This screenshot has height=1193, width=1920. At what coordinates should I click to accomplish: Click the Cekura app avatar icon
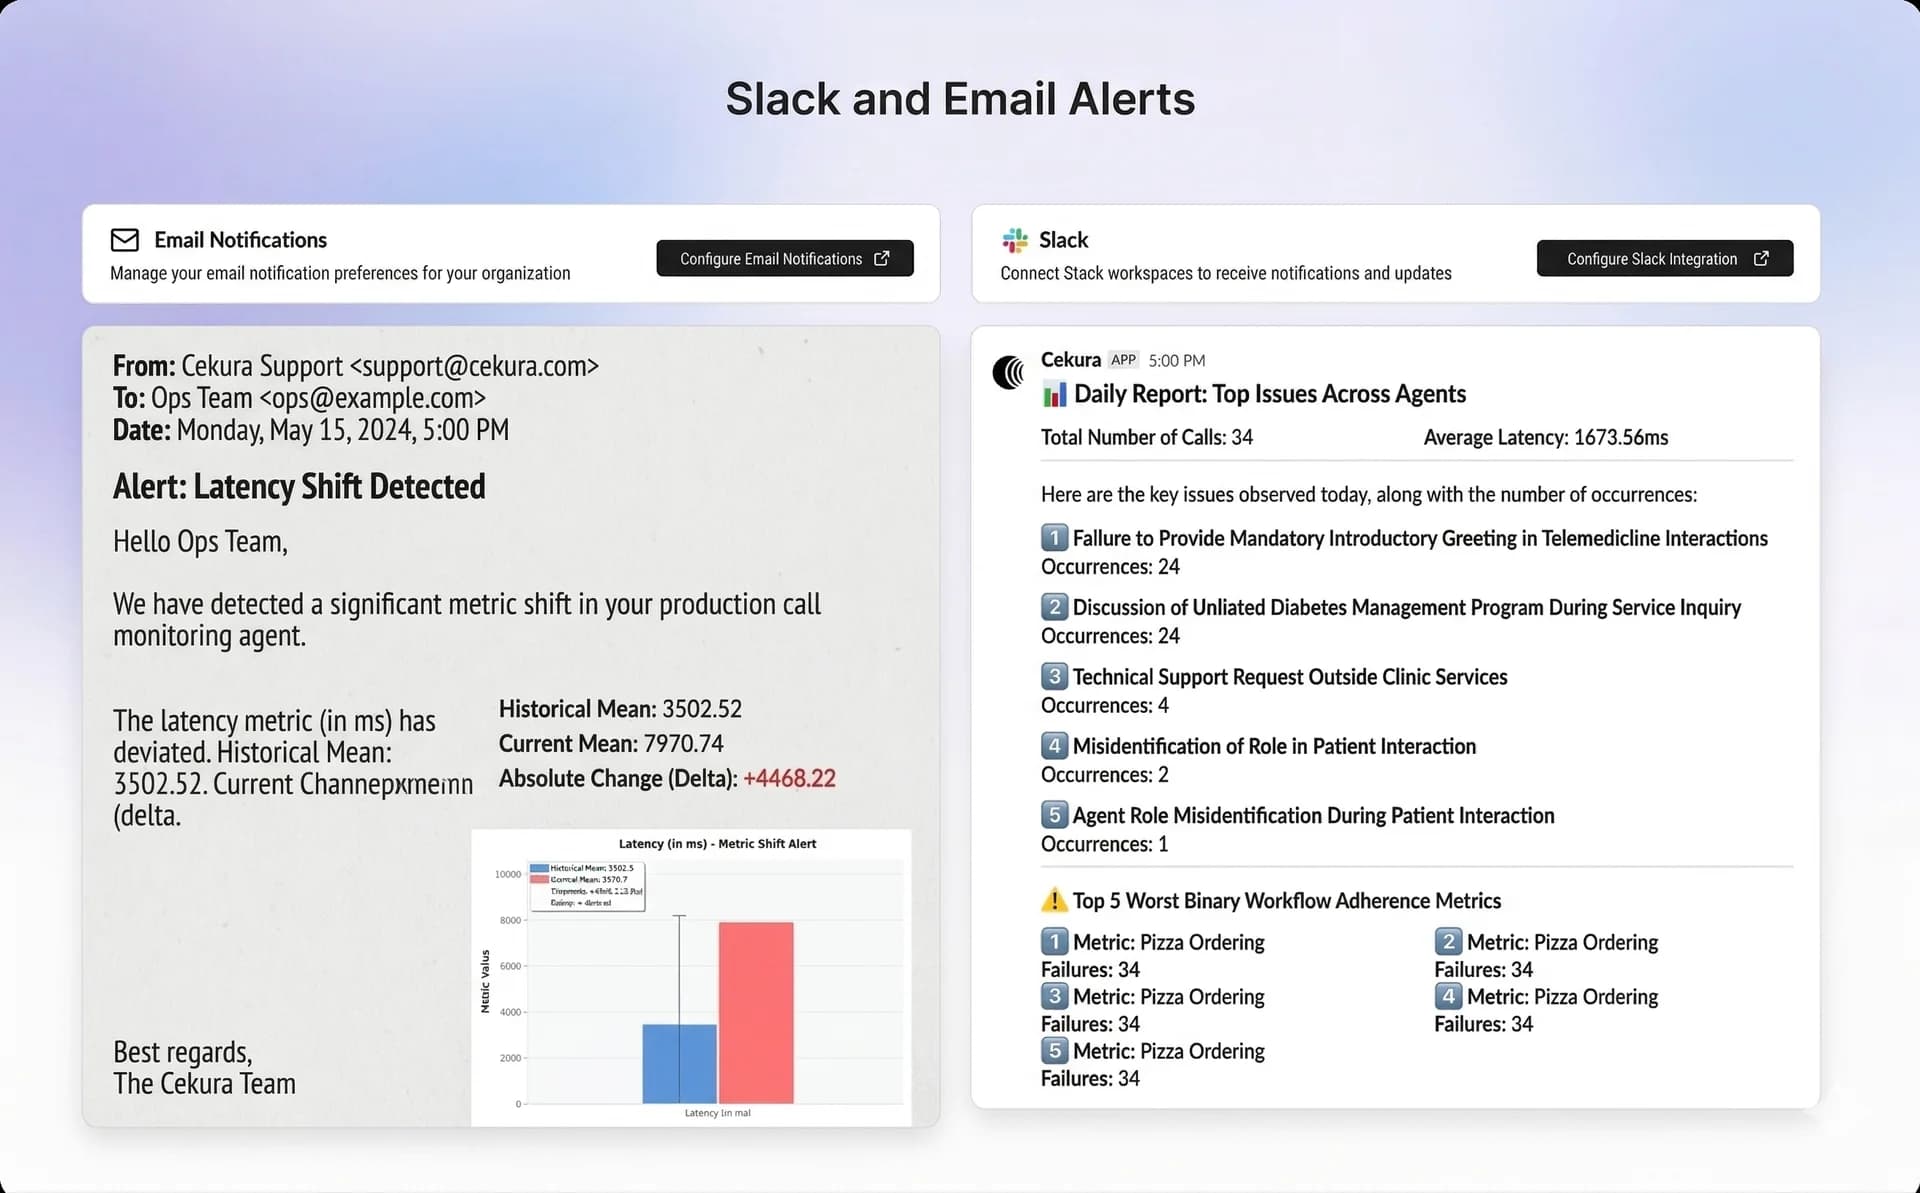pyautogui.click(x=1009, y=373)
